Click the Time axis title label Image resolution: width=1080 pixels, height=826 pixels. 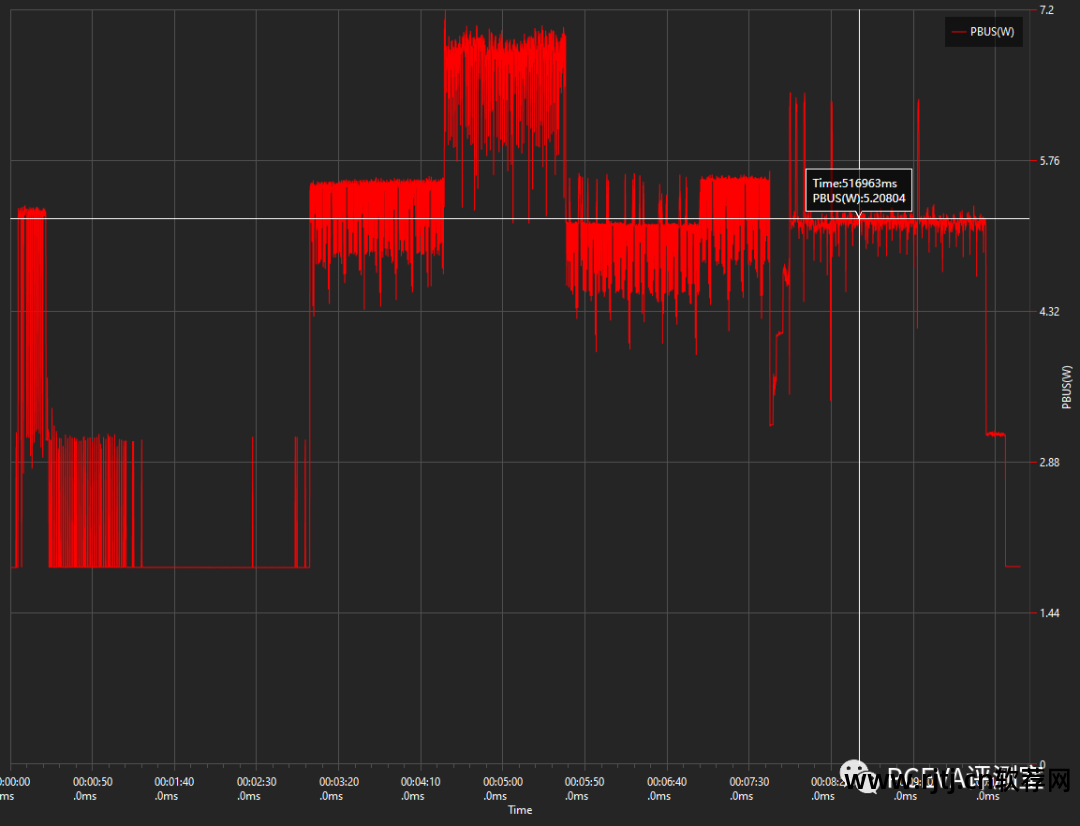520,810
